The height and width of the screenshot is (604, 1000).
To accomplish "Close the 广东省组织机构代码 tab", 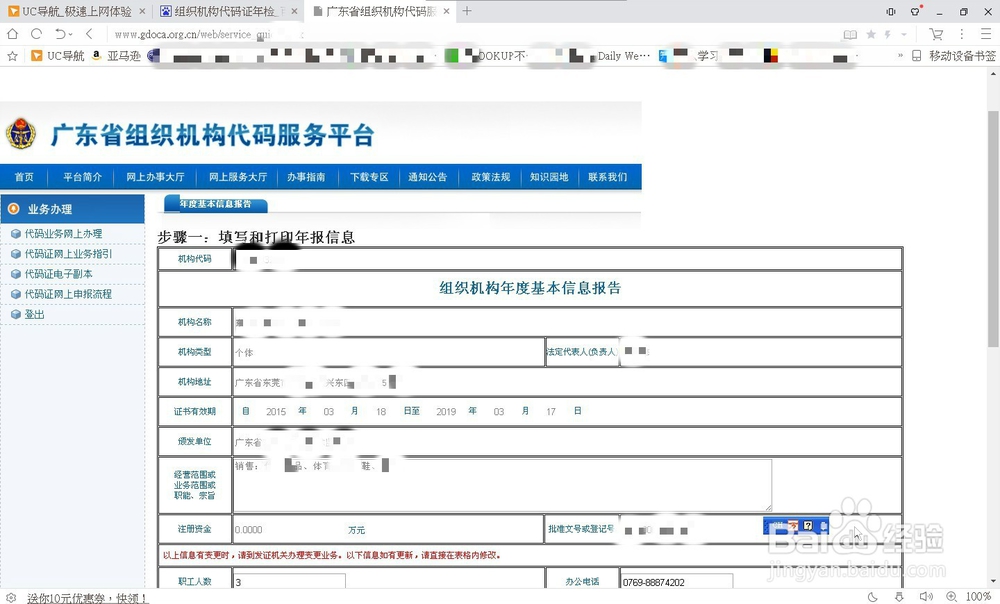I will [x=446, y=11].
